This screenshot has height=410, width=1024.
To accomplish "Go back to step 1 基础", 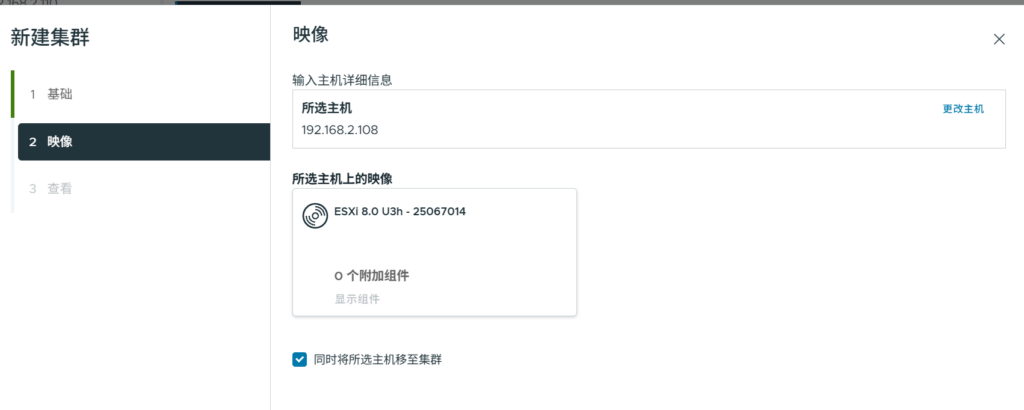I will [x=60, y=94].
